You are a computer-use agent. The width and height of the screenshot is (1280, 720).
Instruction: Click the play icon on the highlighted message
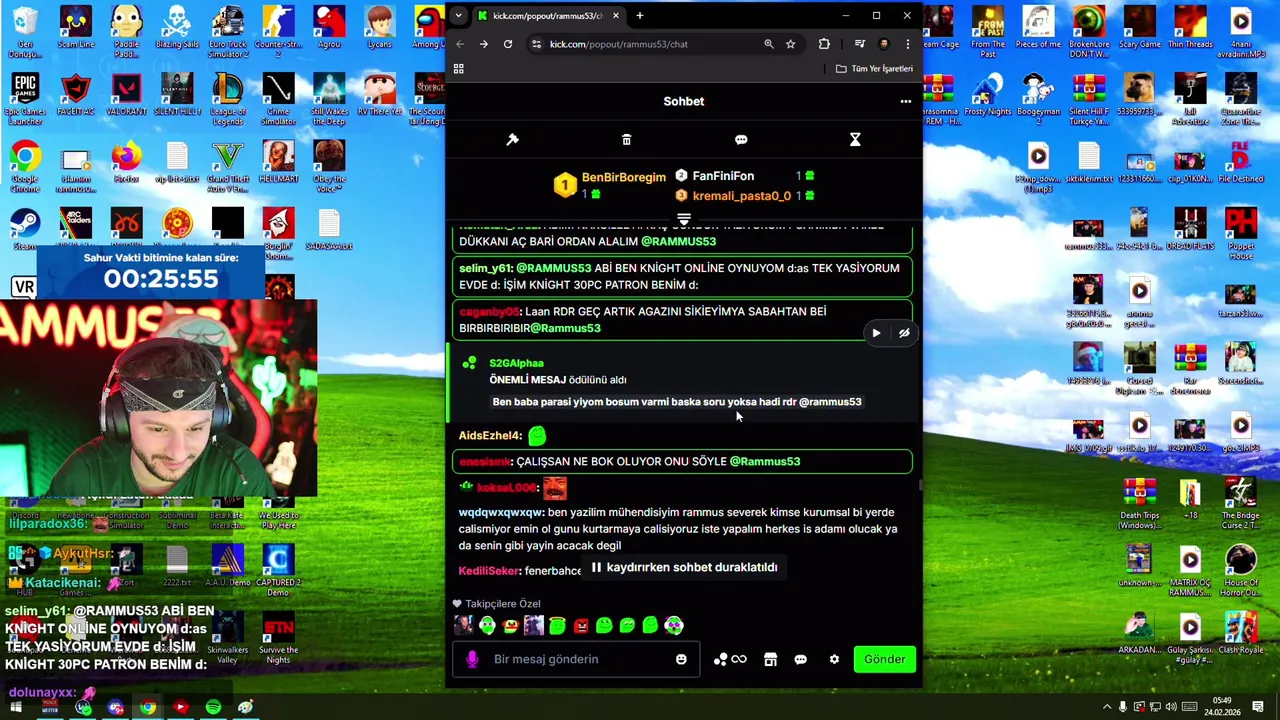click(876, 333)
